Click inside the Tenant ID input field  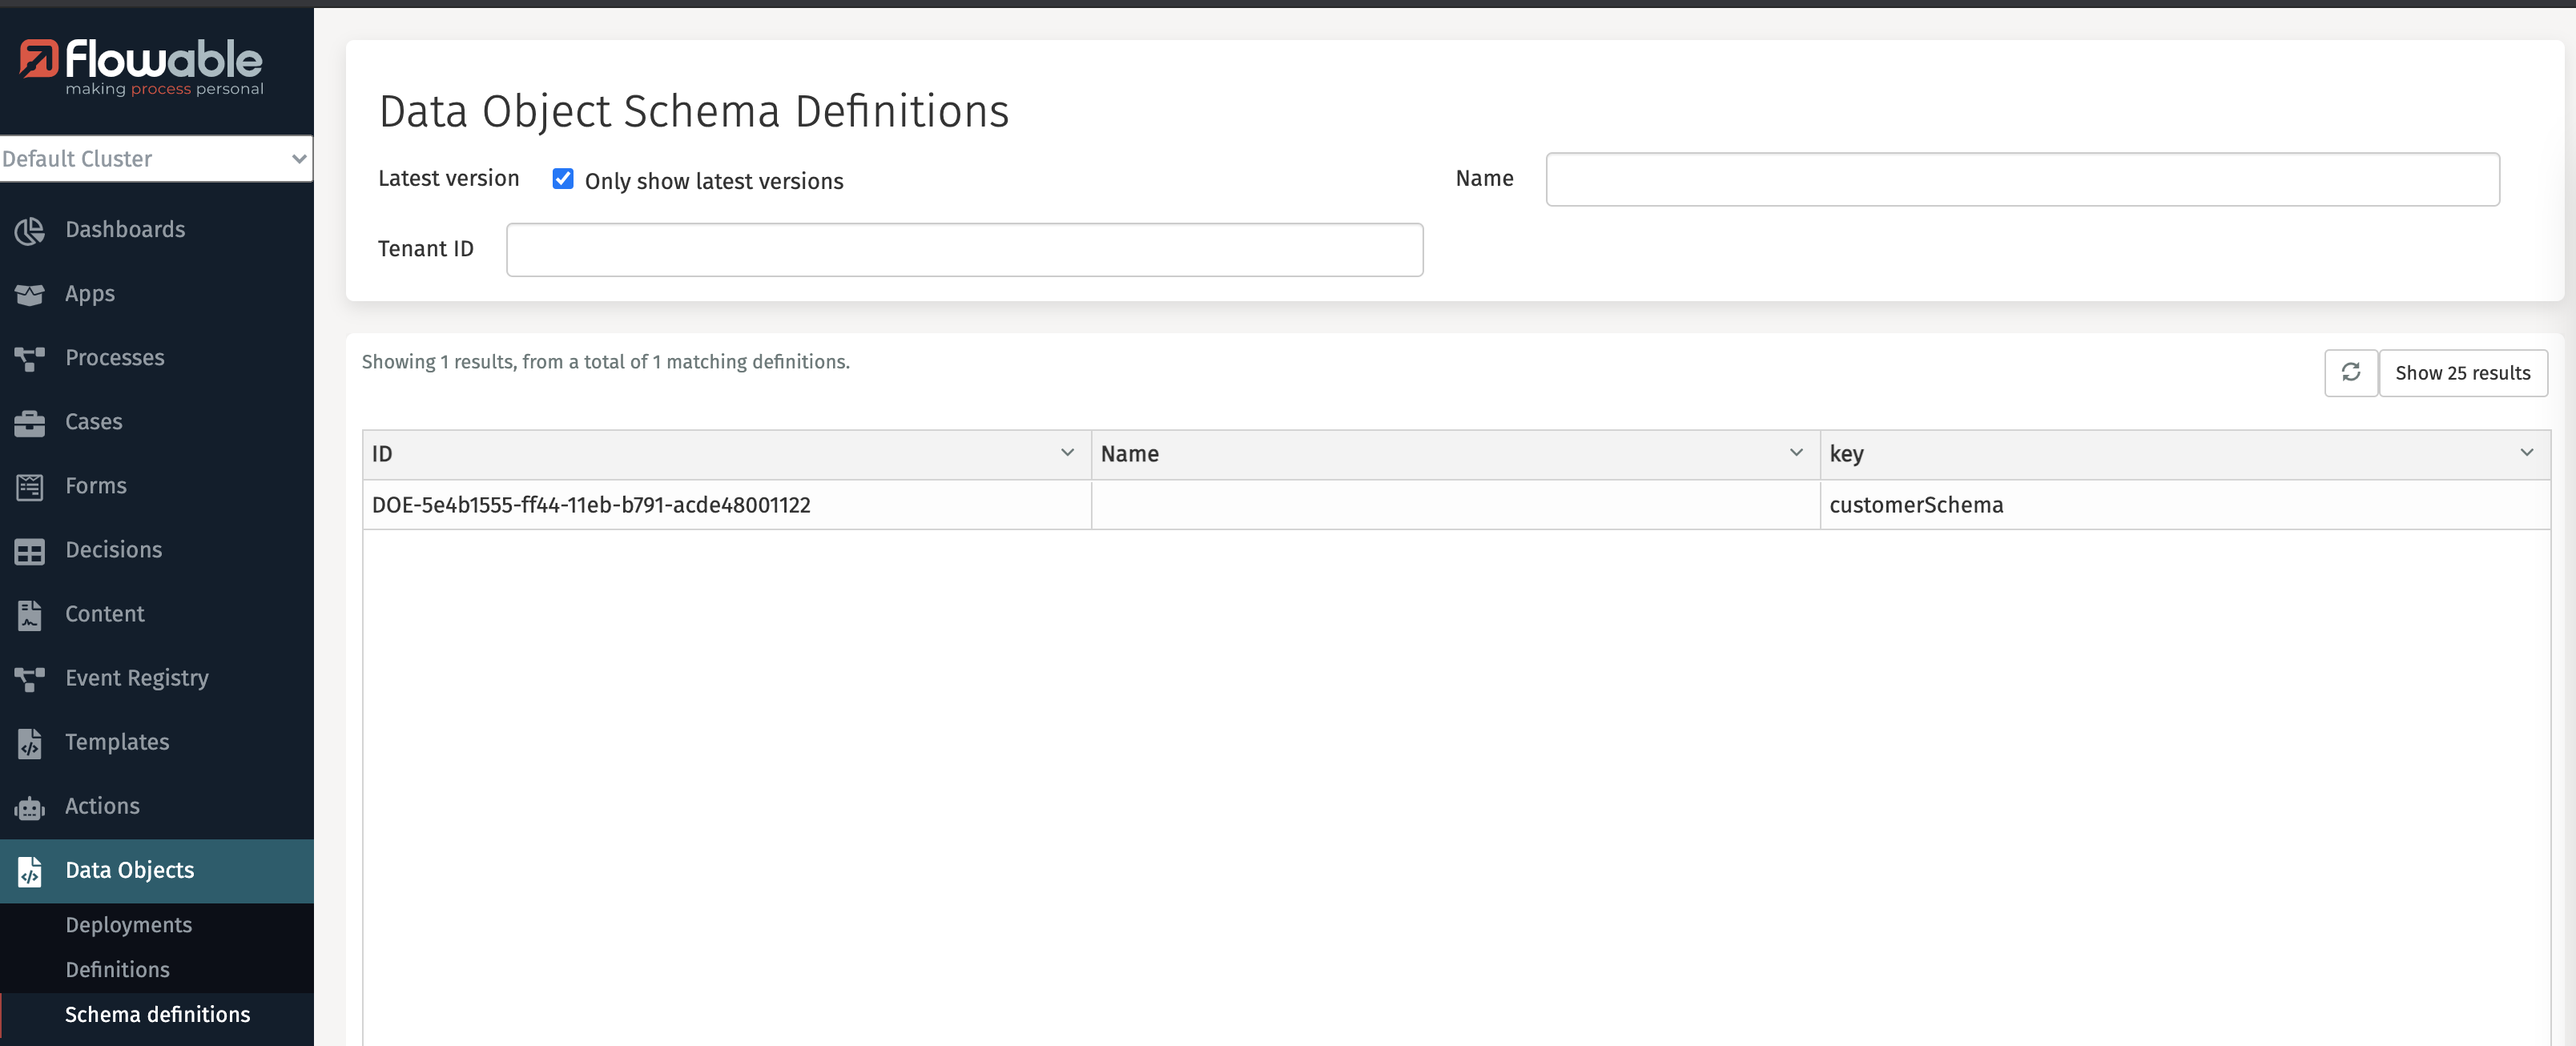963,249
